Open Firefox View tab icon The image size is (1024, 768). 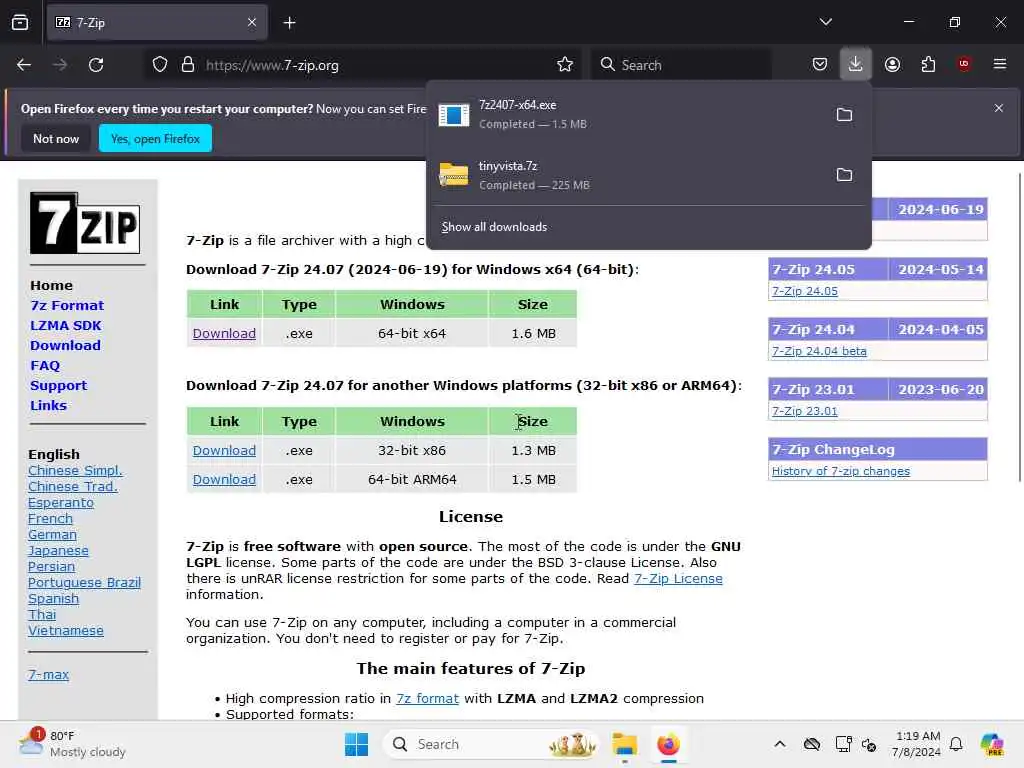point(20,23)
